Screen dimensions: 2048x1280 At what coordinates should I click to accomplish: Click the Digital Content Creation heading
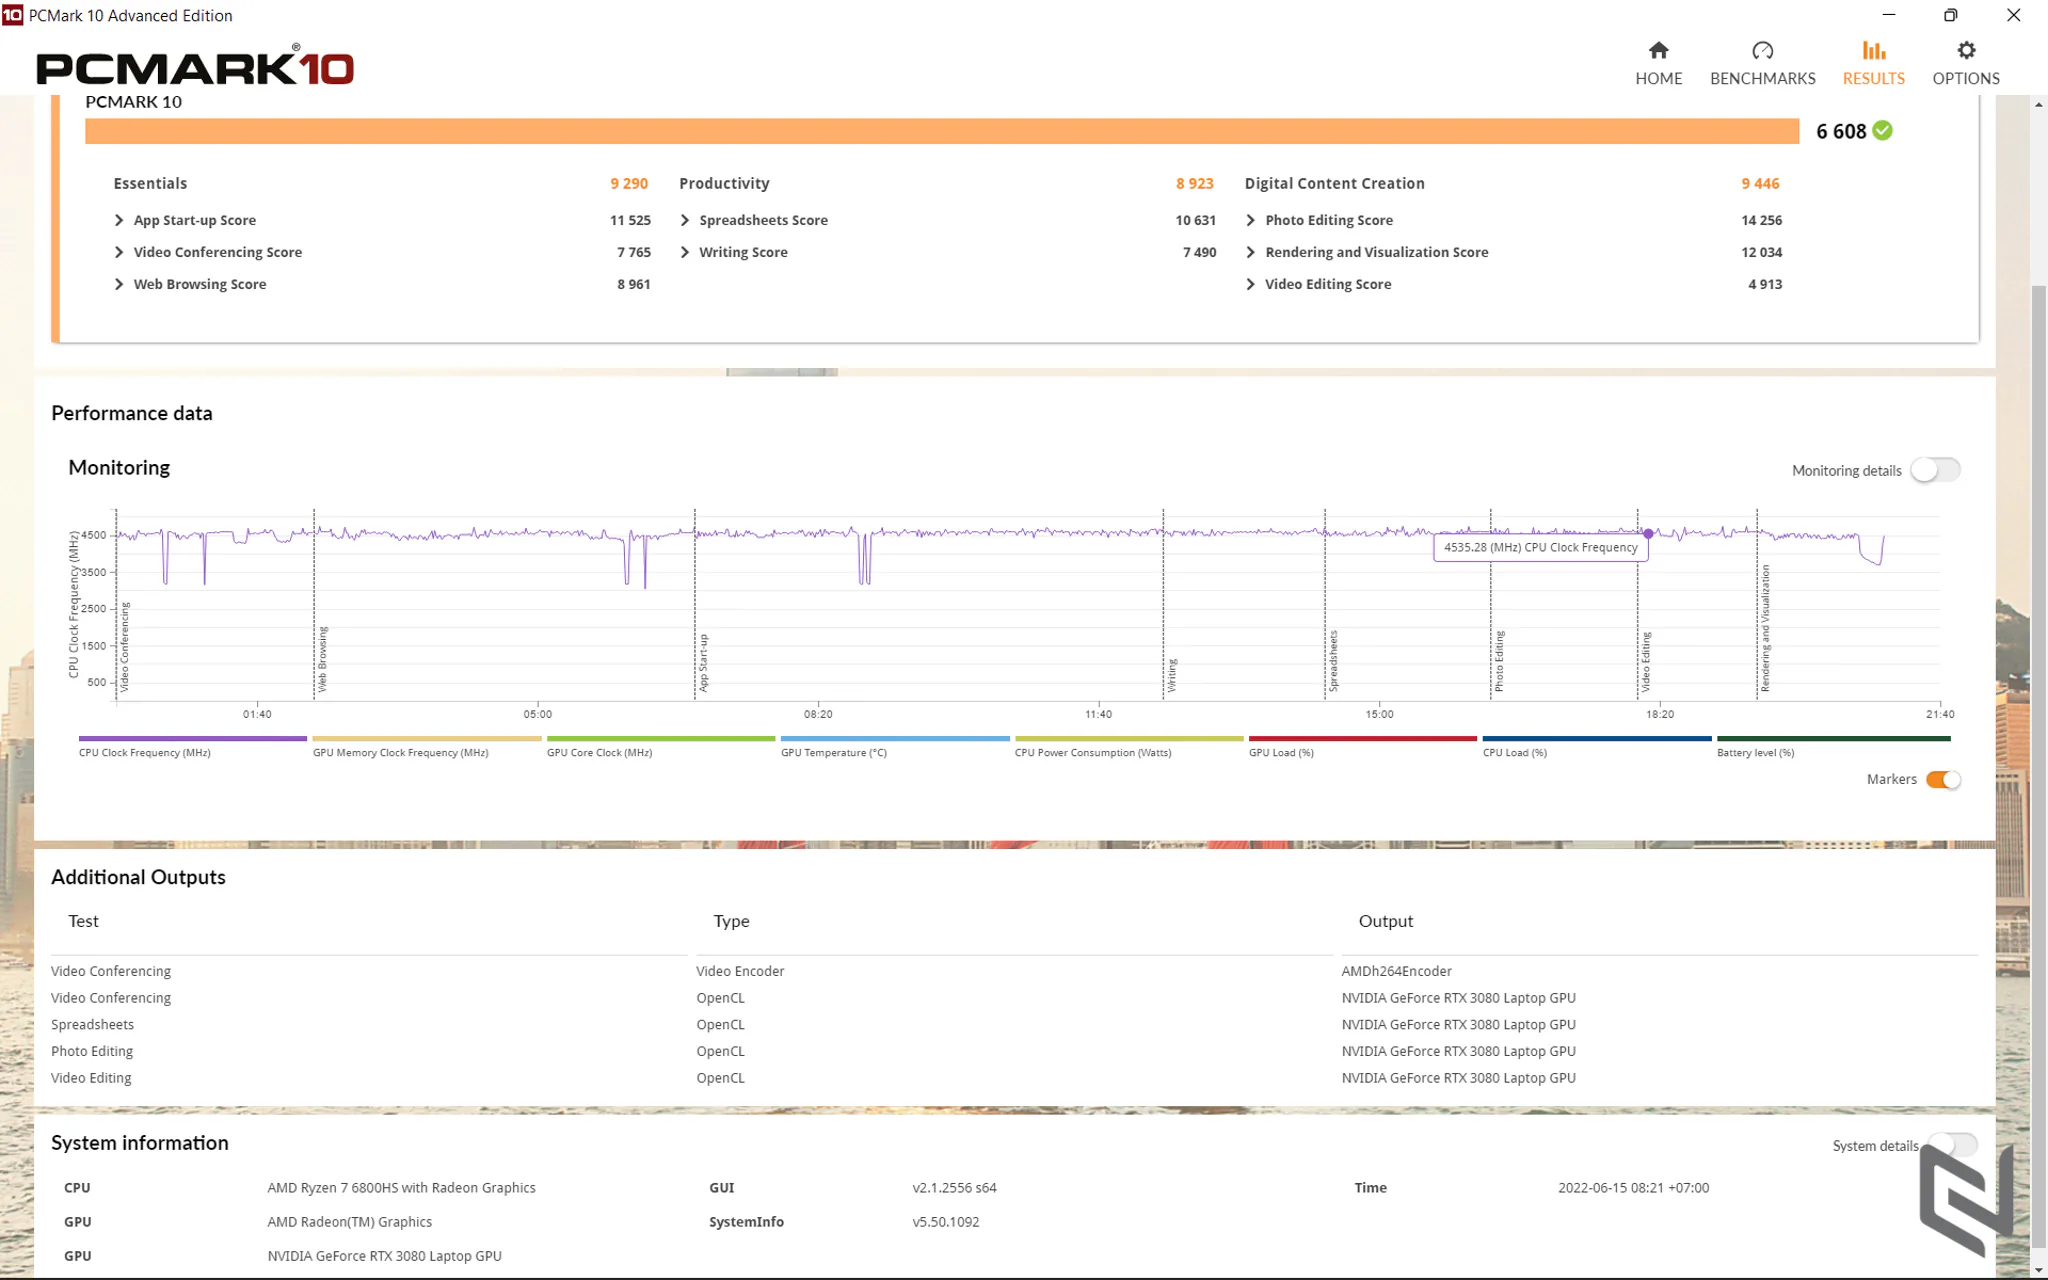point(1334,183)
